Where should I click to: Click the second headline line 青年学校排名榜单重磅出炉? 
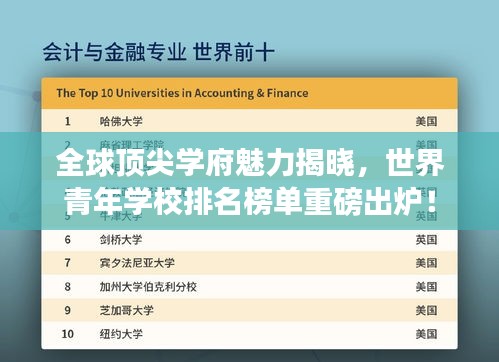click(x=249, y=200)
